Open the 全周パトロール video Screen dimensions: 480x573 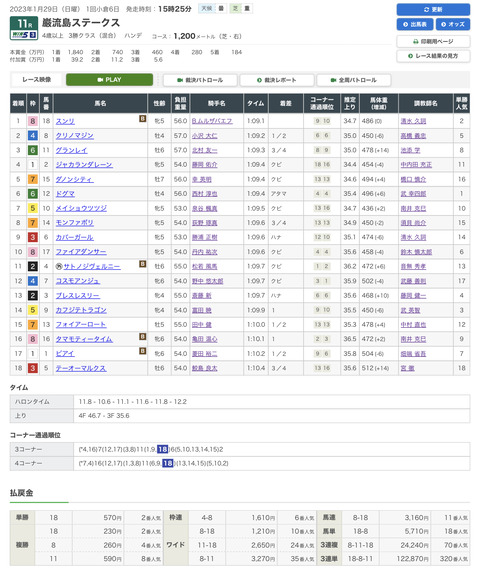(x=354, y=80)
